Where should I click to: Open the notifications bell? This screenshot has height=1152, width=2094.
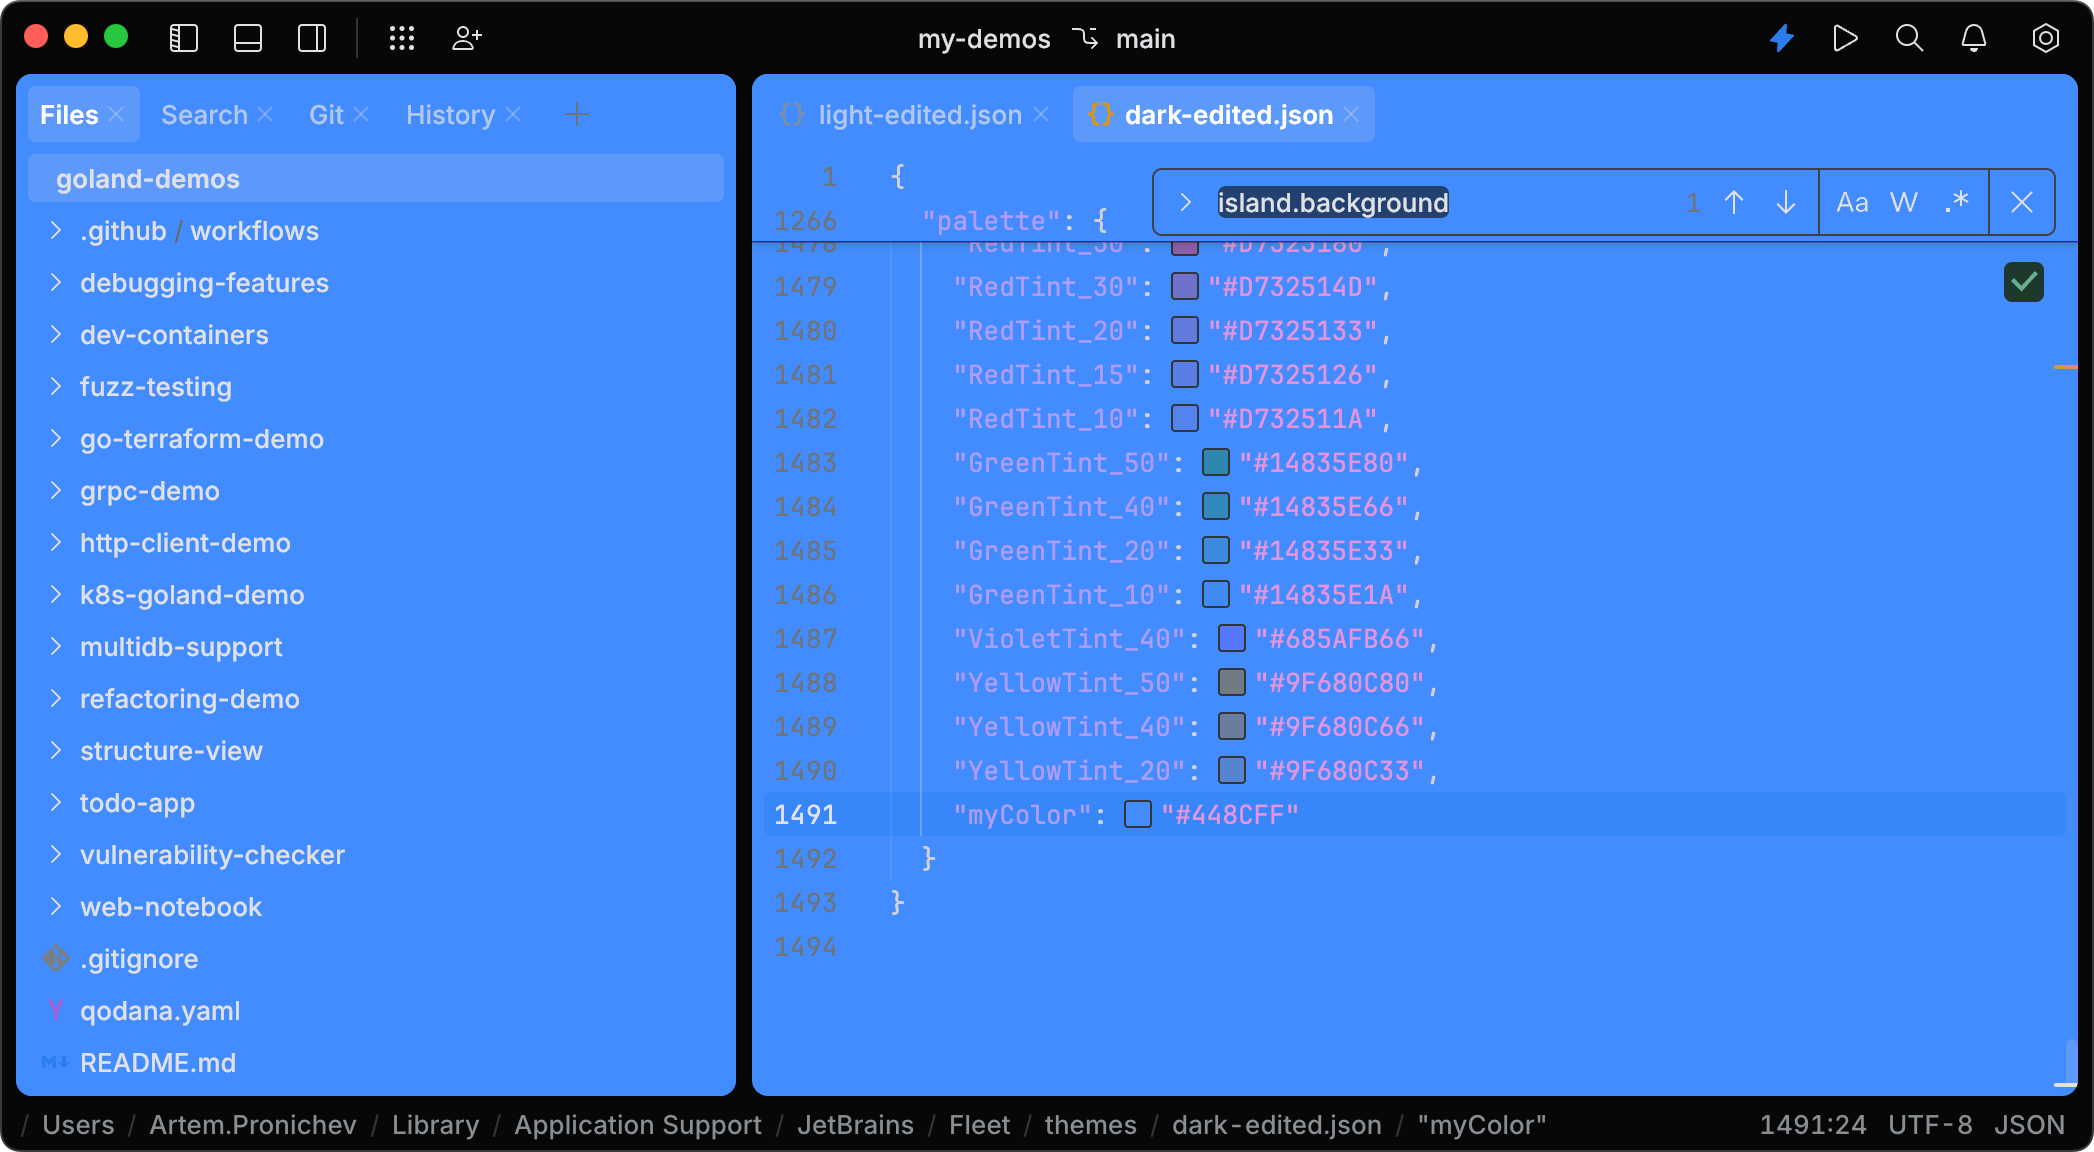click(x=1974, y=38)
